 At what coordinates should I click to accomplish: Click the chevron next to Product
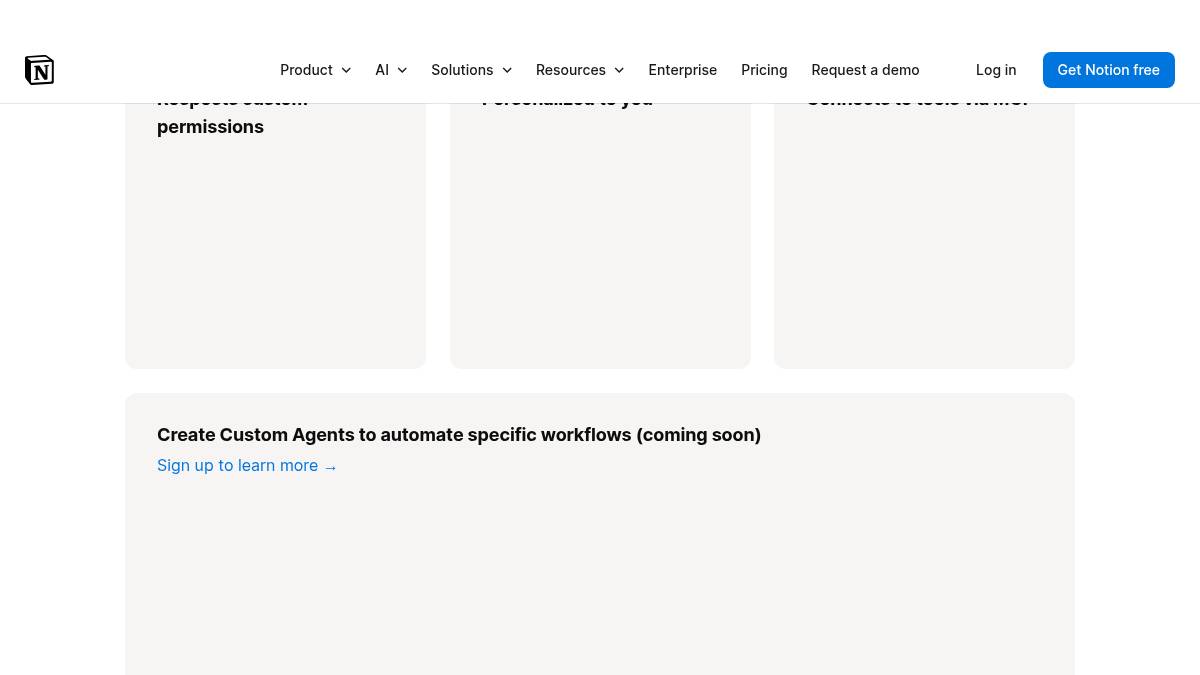pos(346,71)
